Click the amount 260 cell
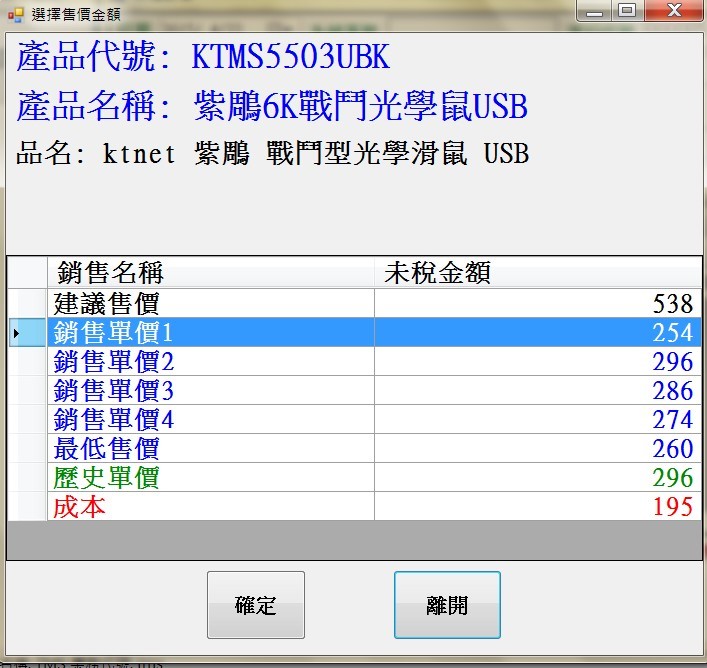 (x=538, y=448)
